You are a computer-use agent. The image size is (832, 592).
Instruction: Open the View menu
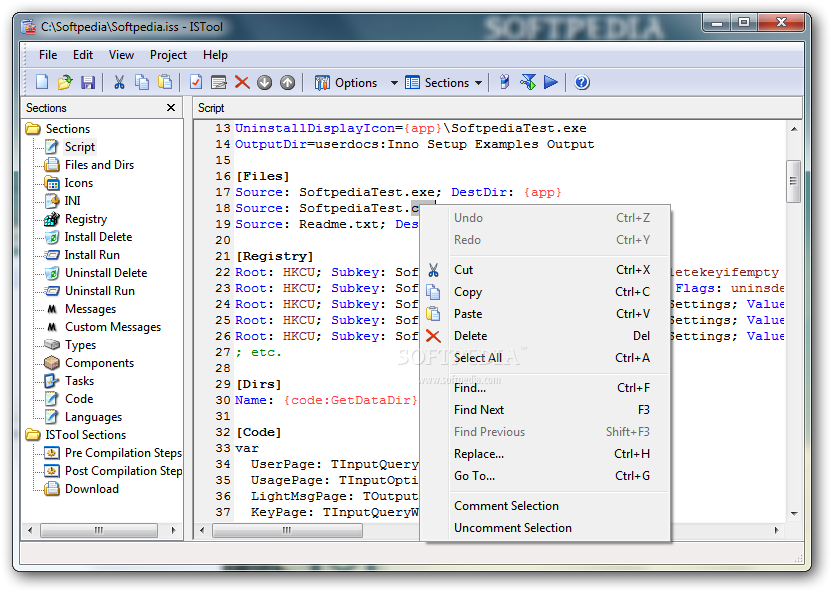(x=121, y=55)
